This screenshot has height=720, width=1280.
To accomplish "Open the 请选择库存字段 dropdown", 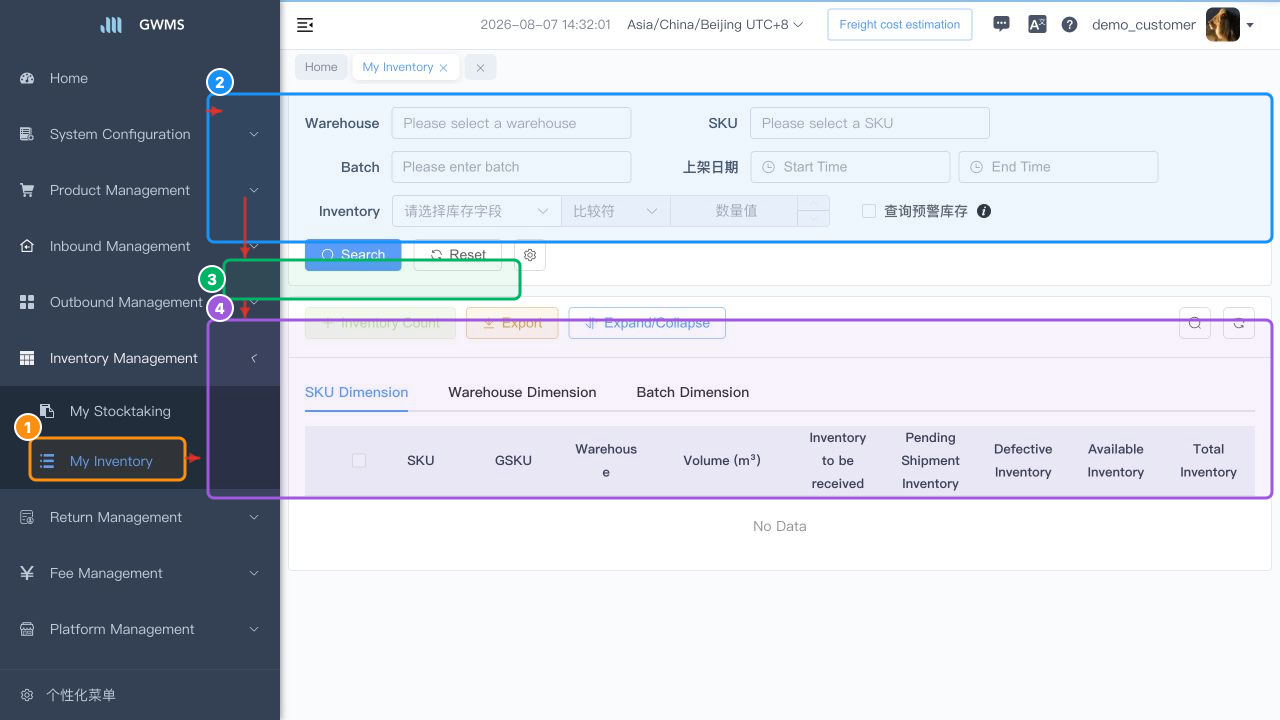I will 476,211.
